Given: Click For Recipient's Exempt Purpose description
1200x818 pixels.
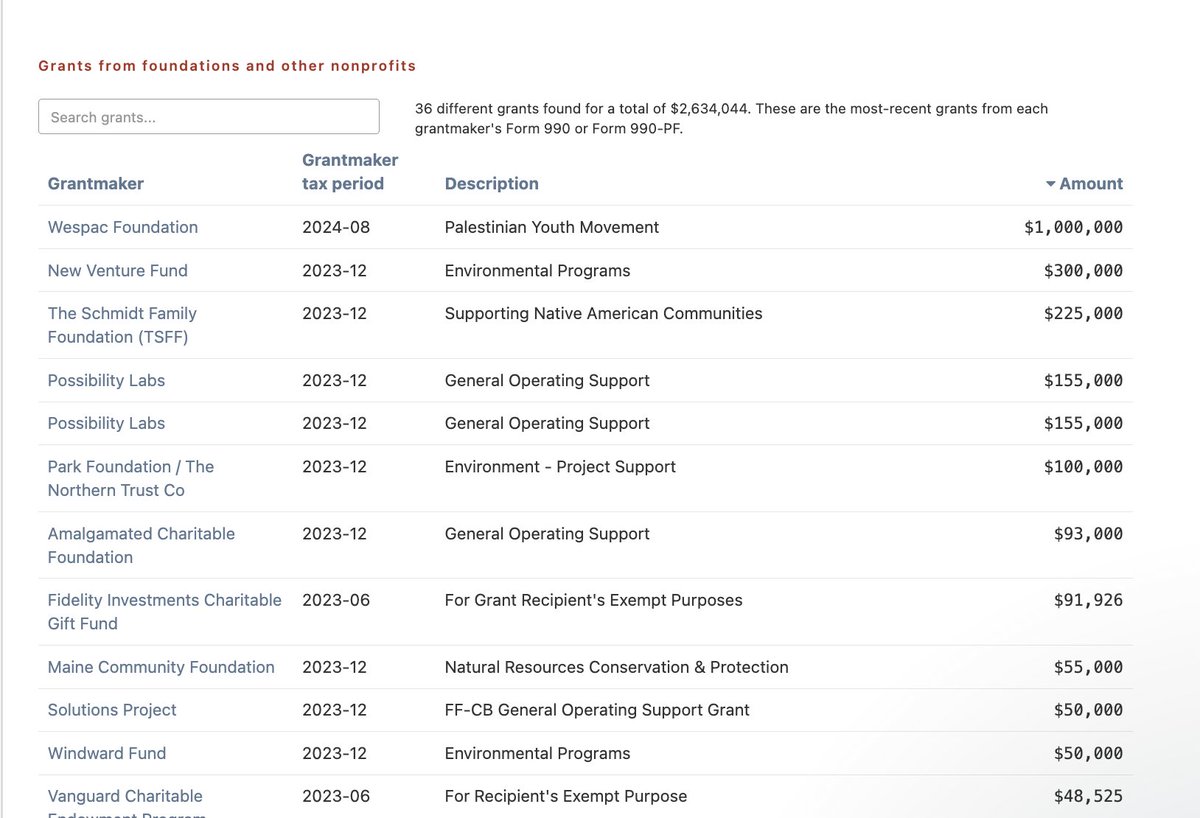Looking at the screenshot, I should pyautogui.click(x=566, y=796).
